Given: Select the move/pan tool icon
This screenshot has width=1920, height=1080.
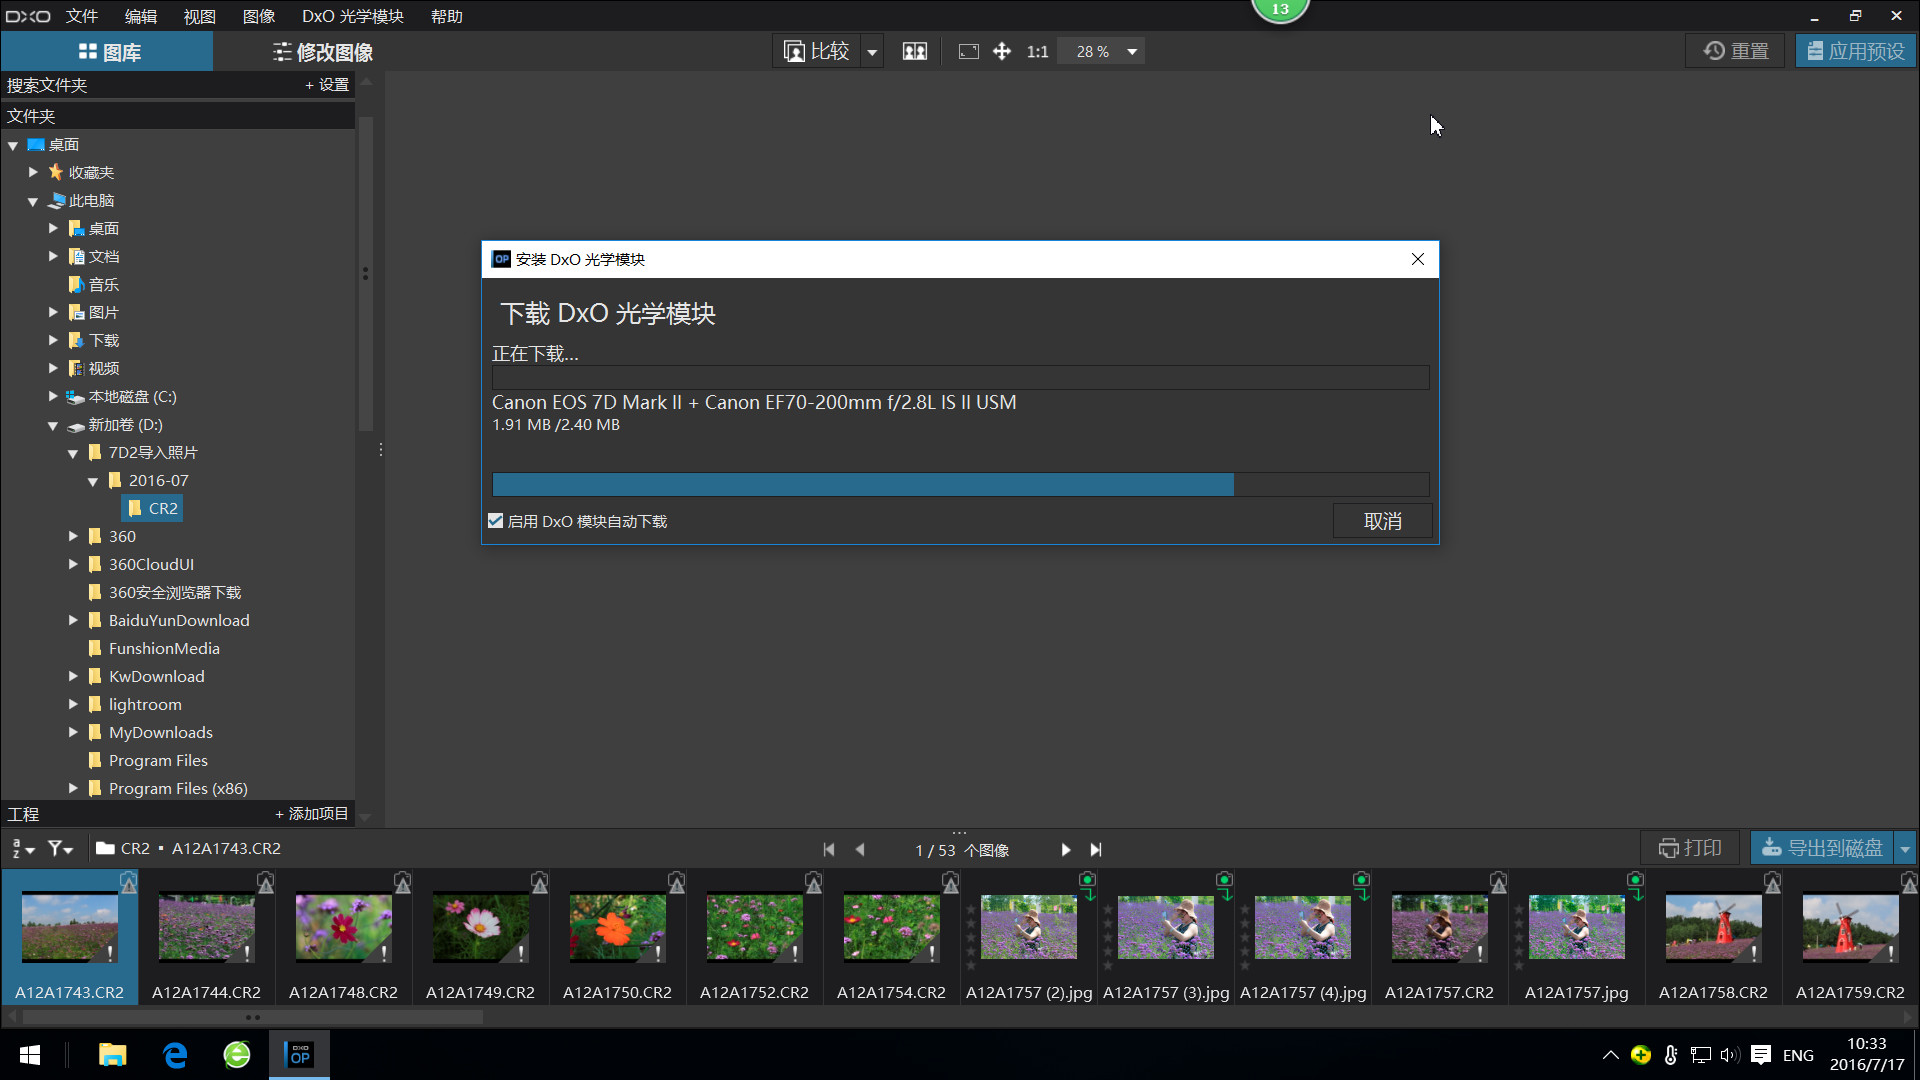Looking at the screenshot, I should [x=1001, y=51].
